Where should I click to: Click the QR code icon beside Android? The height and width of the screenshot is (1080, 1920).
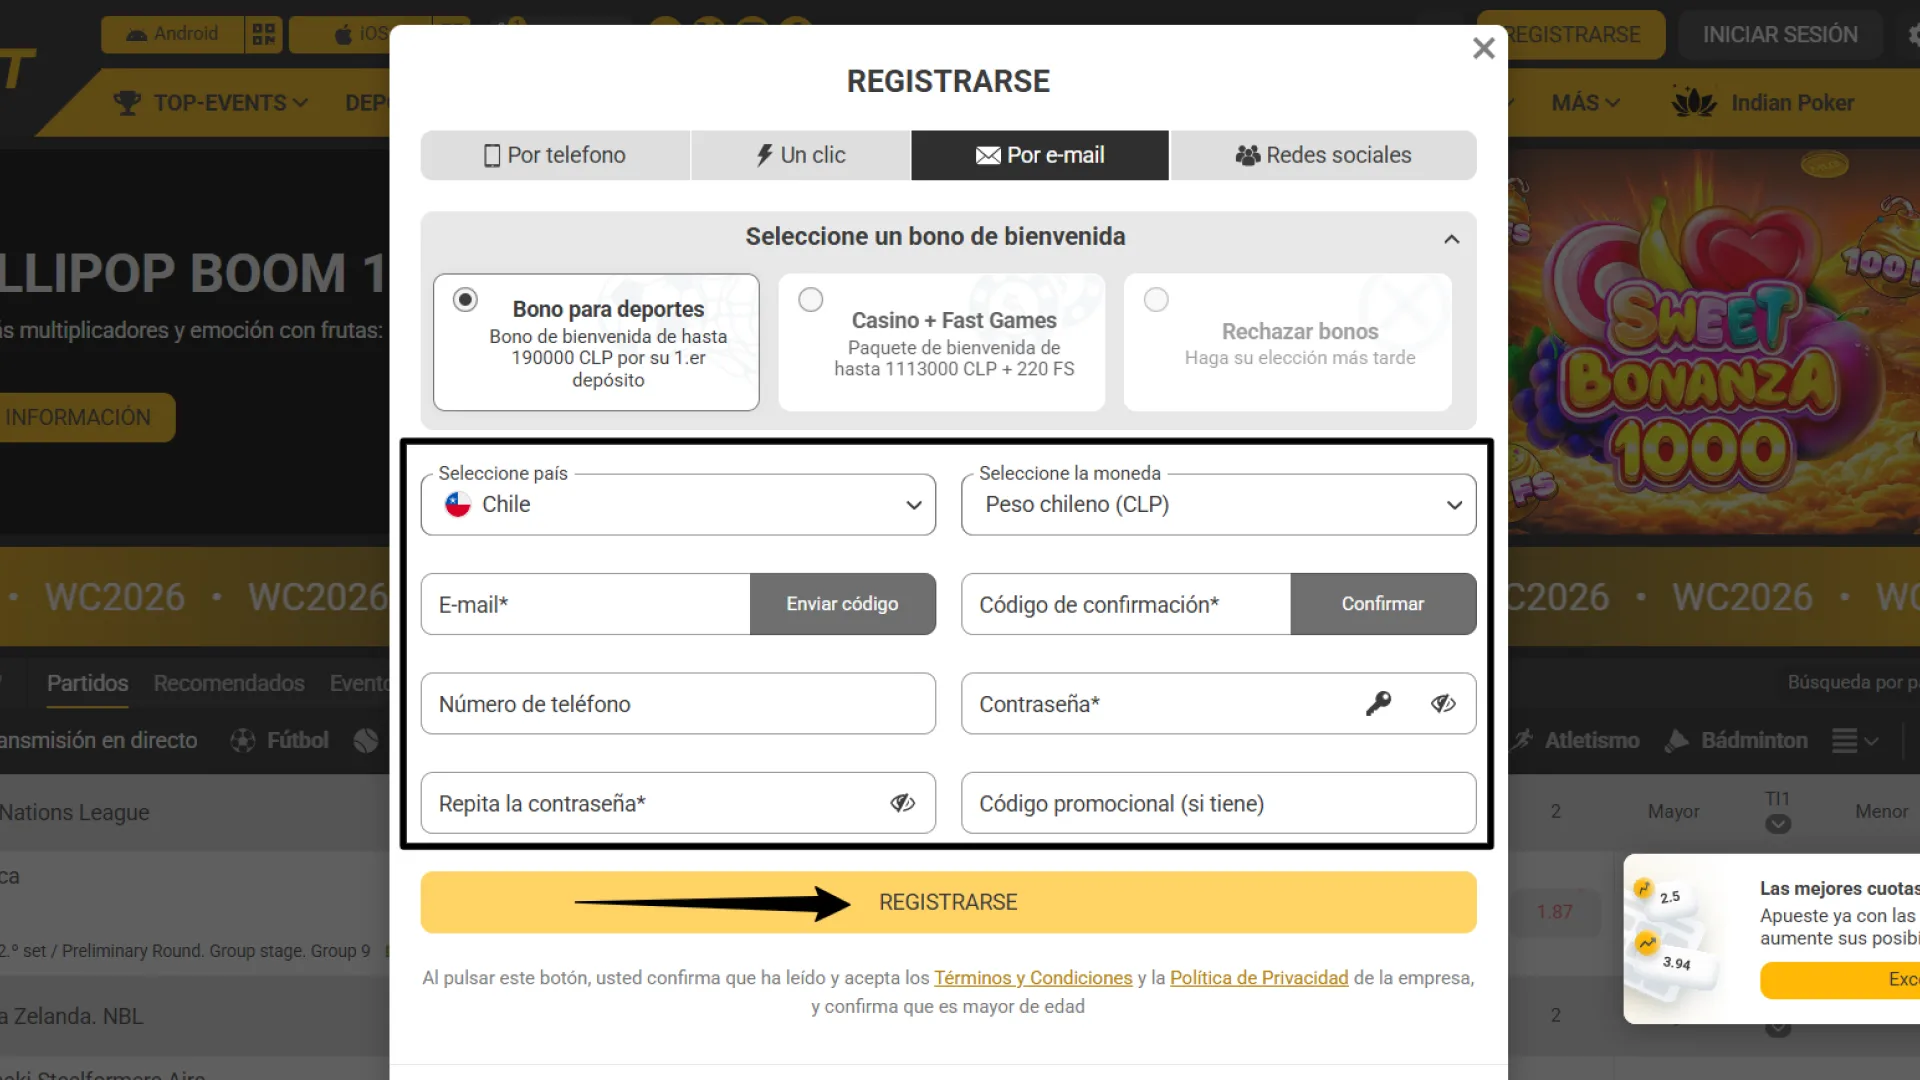click(264, 34)
